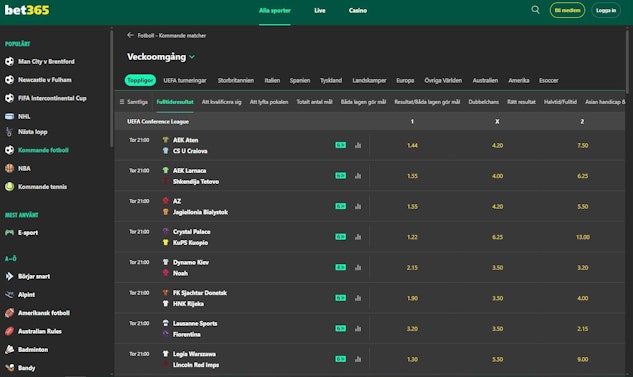Open stats chart icon for AZ match
This screenshot has width=633, height=377.
[x=358, y=206]
